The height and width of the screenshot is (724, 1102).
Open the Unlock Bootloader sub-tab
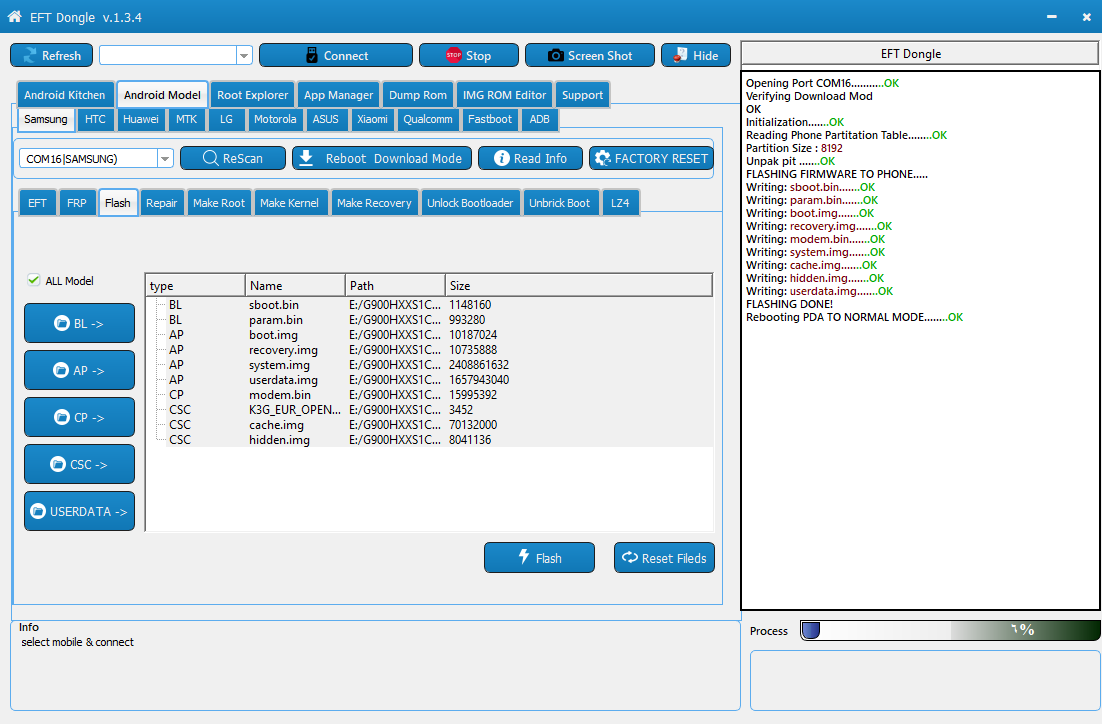470,203
